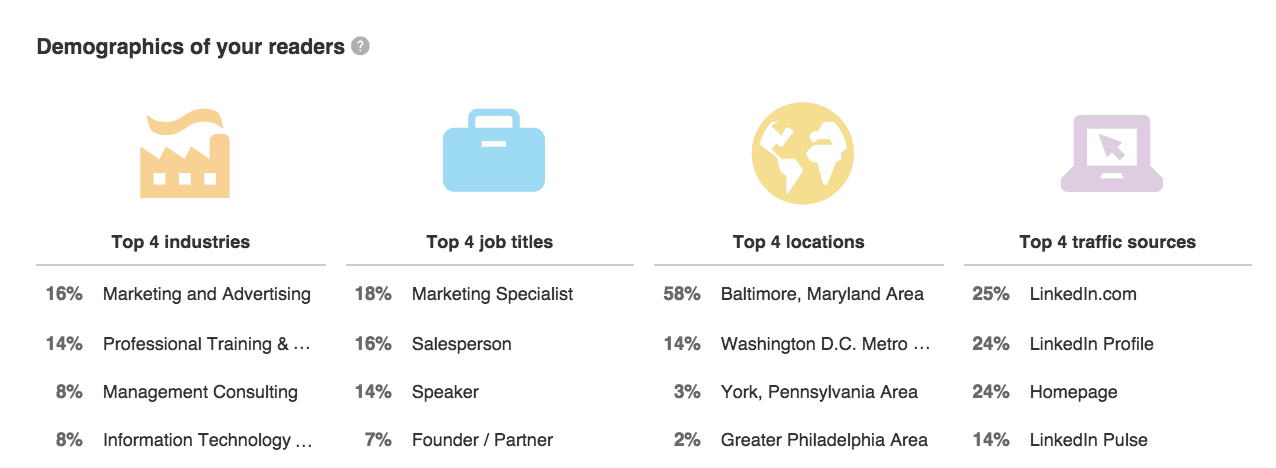The image size is (1276, 468).
Task: Click the yellow globe locations icon
Action: [x=803, y=153]
